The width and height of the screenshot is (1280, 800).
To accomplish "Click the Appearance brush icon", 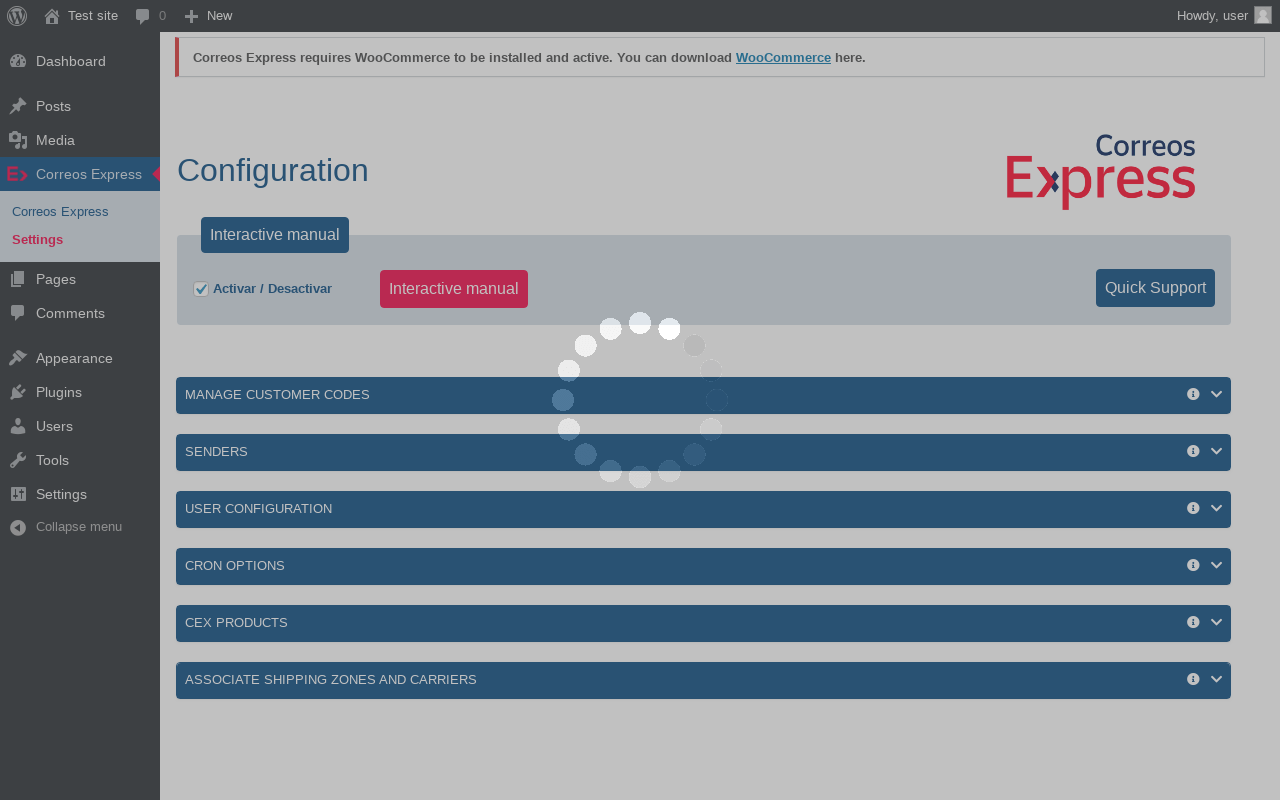I will point(18,358).
